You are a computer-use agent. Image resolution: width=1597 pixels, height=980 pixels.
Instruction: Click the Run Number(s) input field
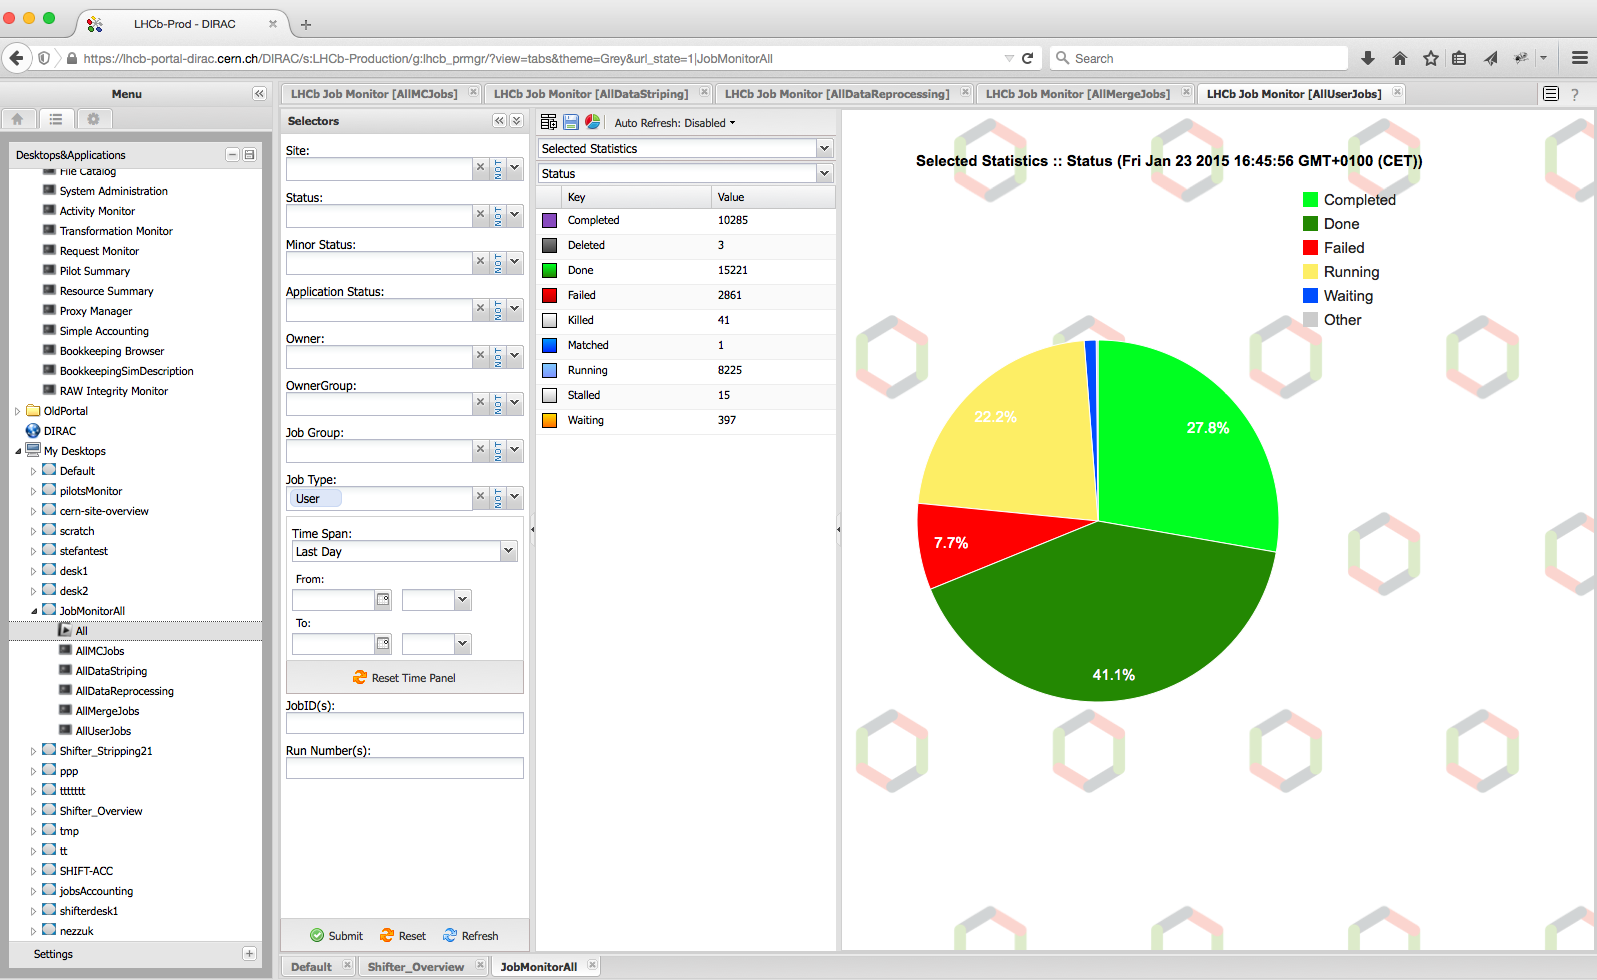(x=405, y=768)
